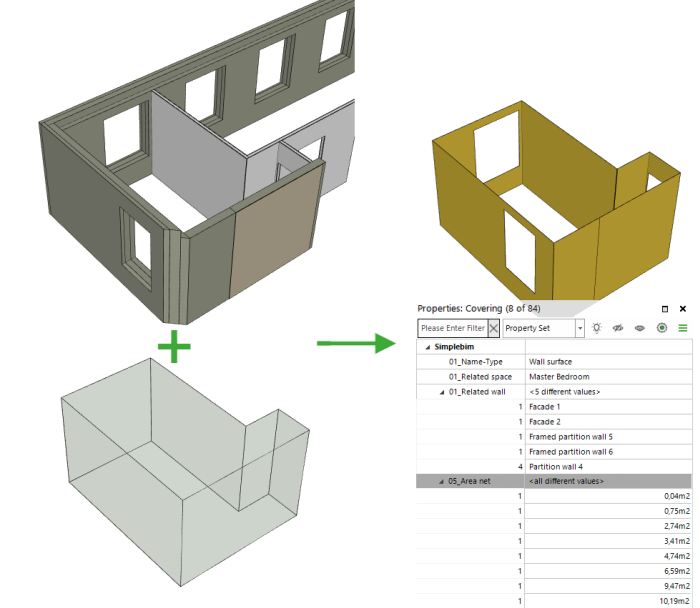Select the 6,59m2 area value

(x=677, y=571)
